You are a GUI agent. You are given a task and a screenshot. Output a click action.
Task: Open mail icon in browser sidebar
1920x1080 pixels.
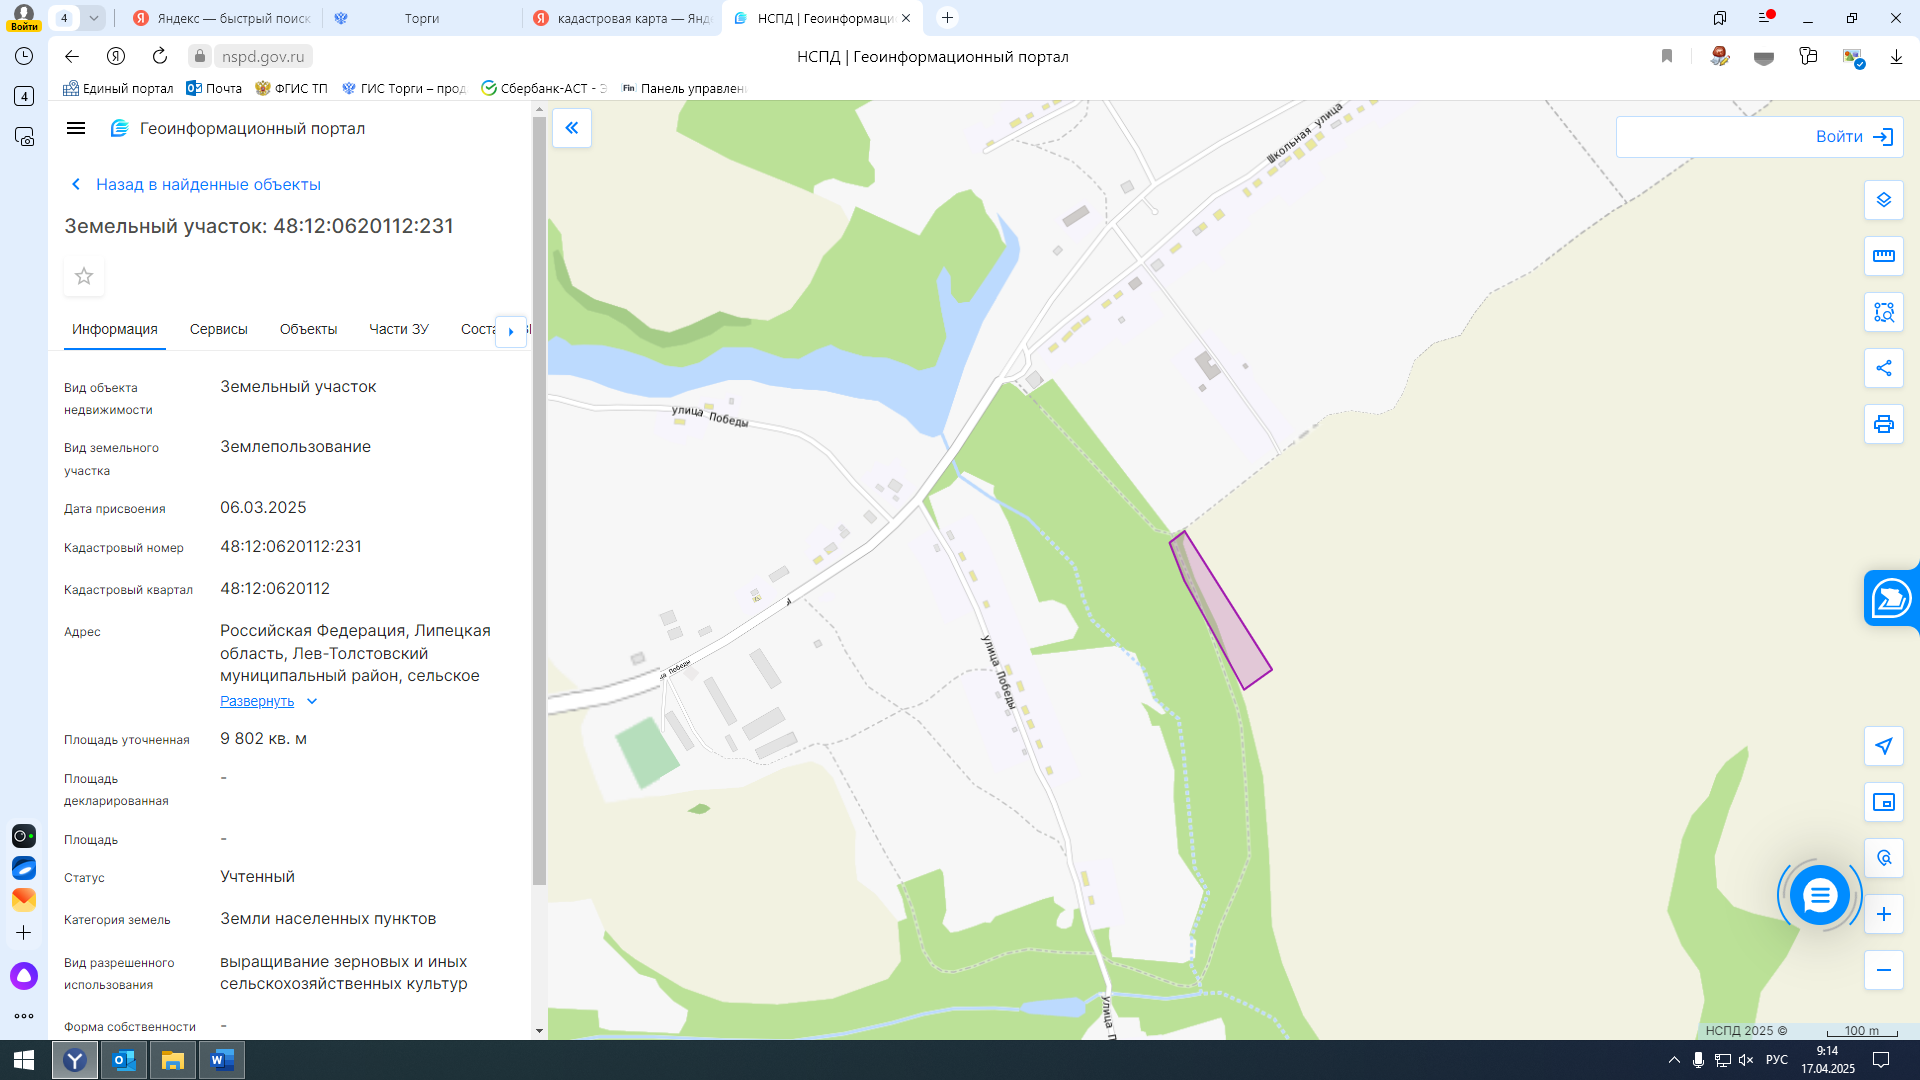(x=24, y=899)
